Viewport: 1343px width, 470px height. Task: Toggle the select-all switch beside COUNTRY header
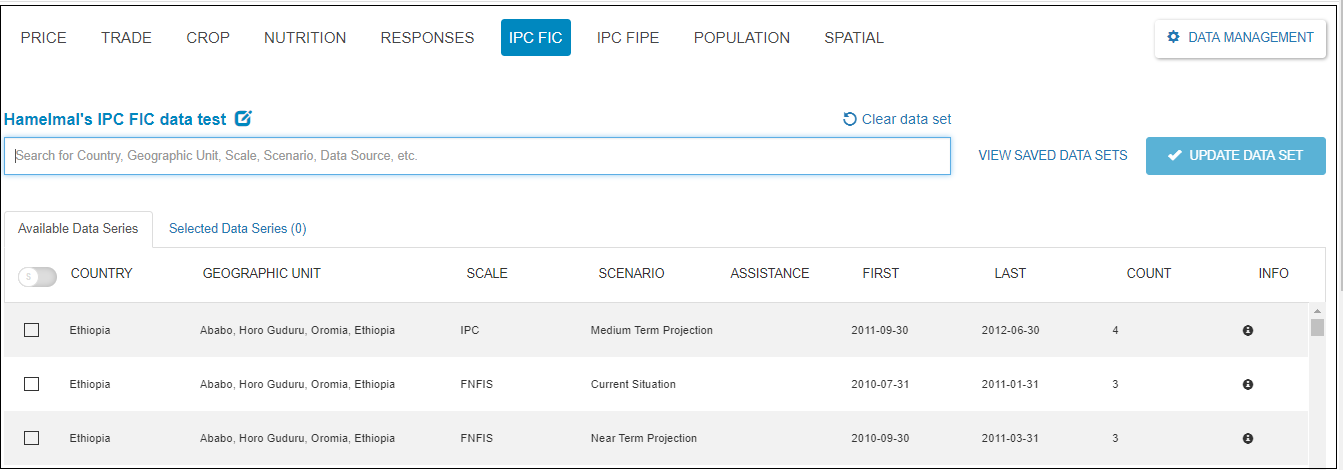coord(37,276)
